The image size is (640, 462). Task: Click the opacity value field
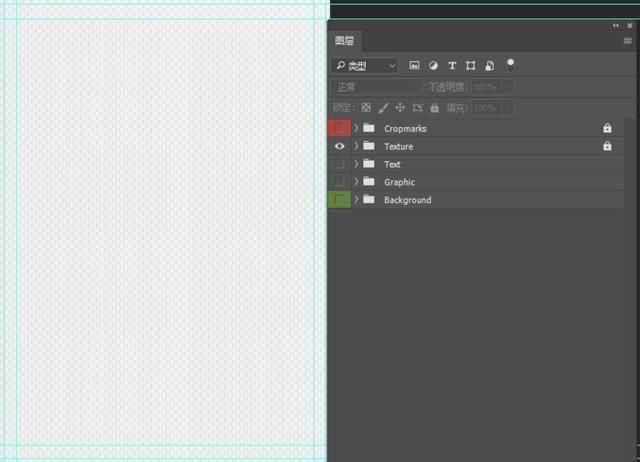pos(486,87)
